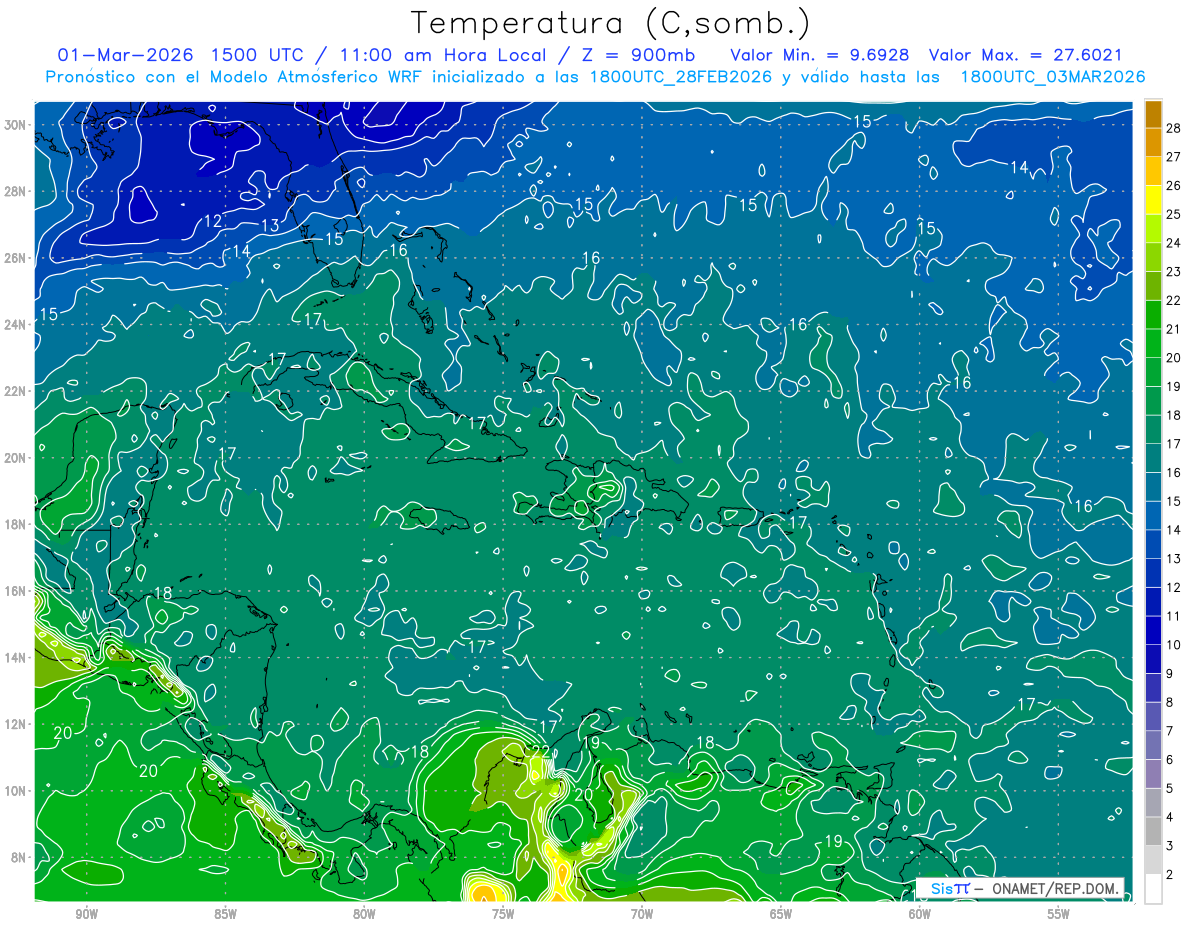Click the contour label 13 near Florida
Image resolution: width=1200 pixels, height=927 pixels.
click(x=270, y=226)
